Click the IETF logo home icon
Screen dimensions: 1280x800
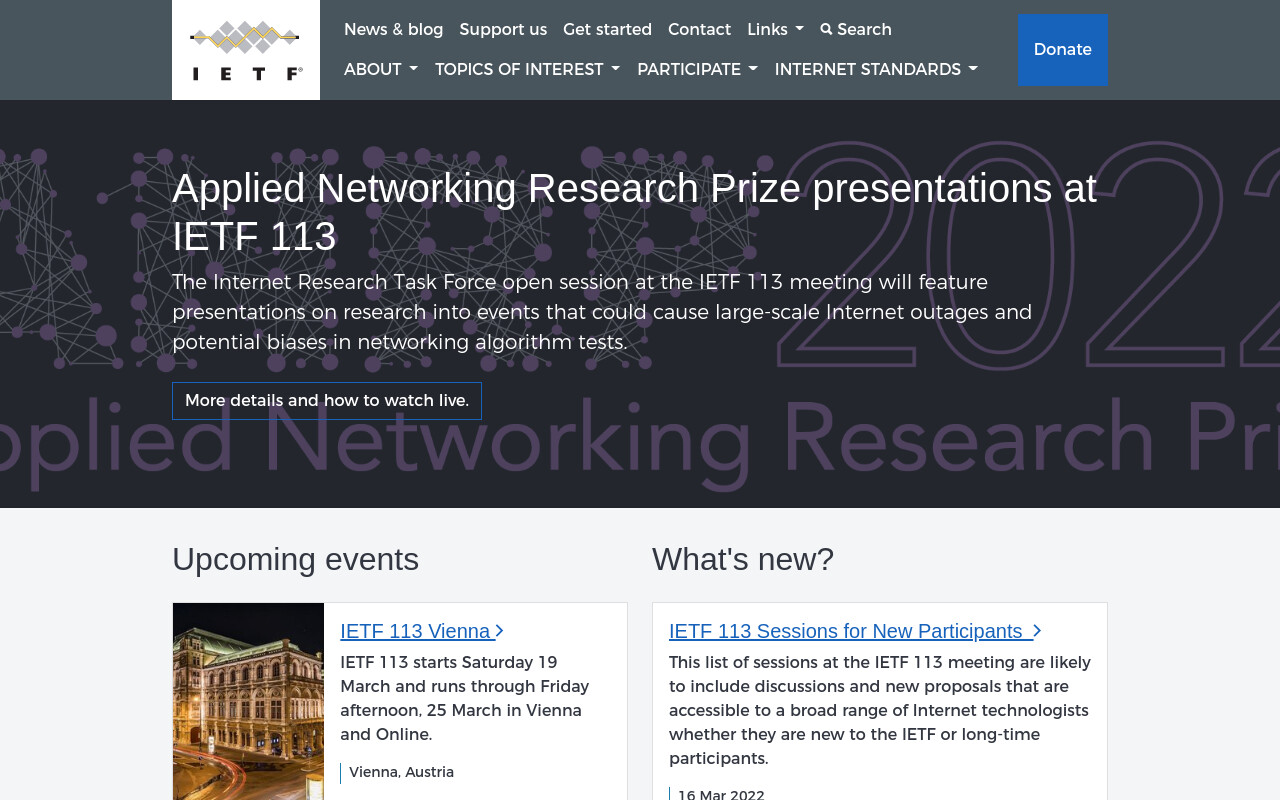[246, 50]
